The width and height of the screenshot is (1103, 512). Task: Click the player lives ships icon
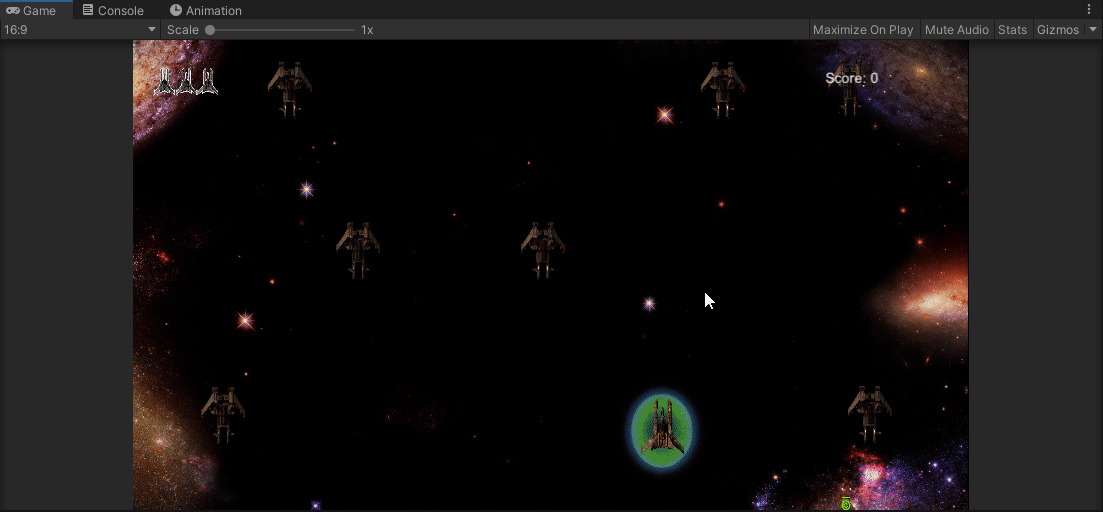pyautogui.click(x=186, y=82)
